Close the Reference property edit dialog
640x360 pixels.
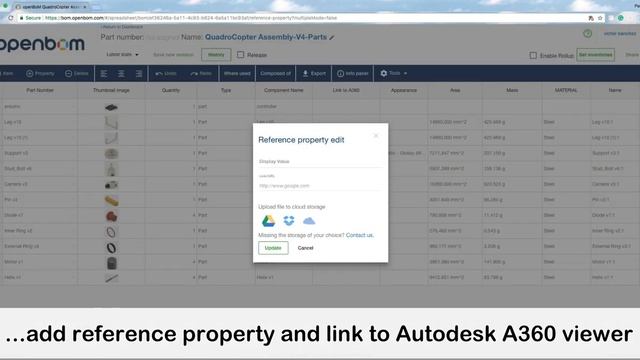coord(376,136)
